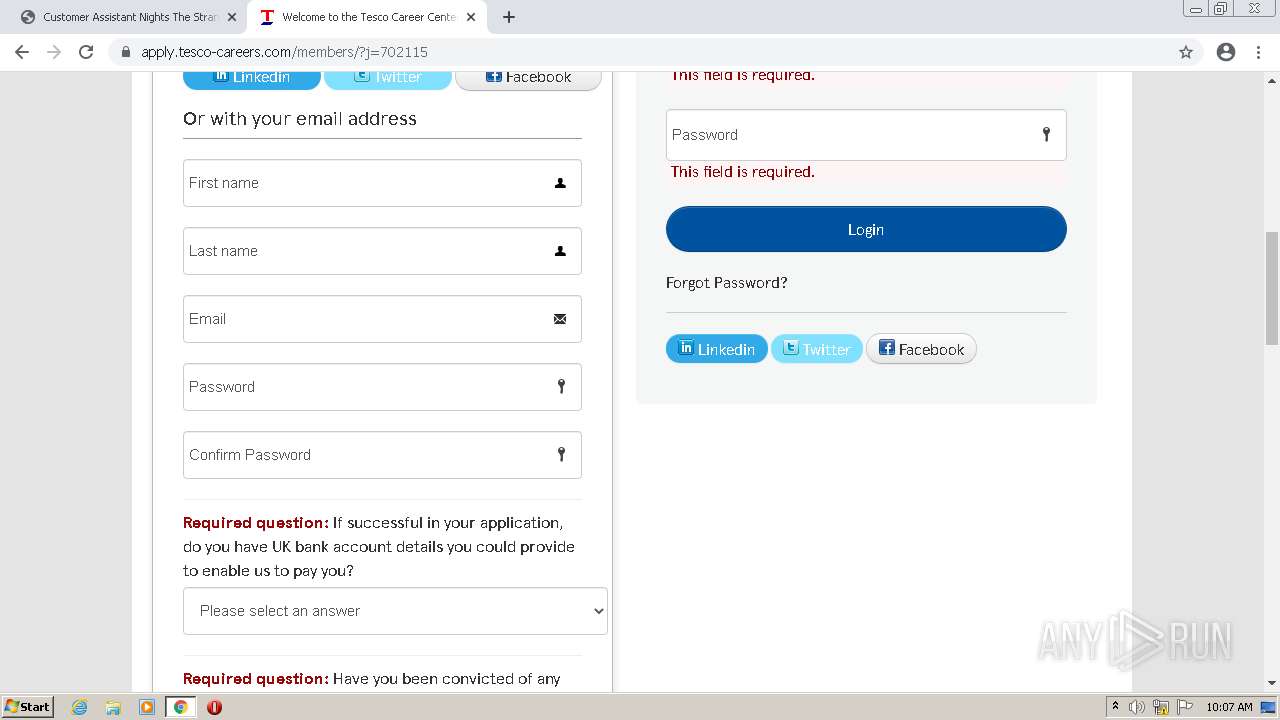Open the Windows Start menu
This screenshot has width=1280, height=720.
pyautogui.click(x=27, y=707)
